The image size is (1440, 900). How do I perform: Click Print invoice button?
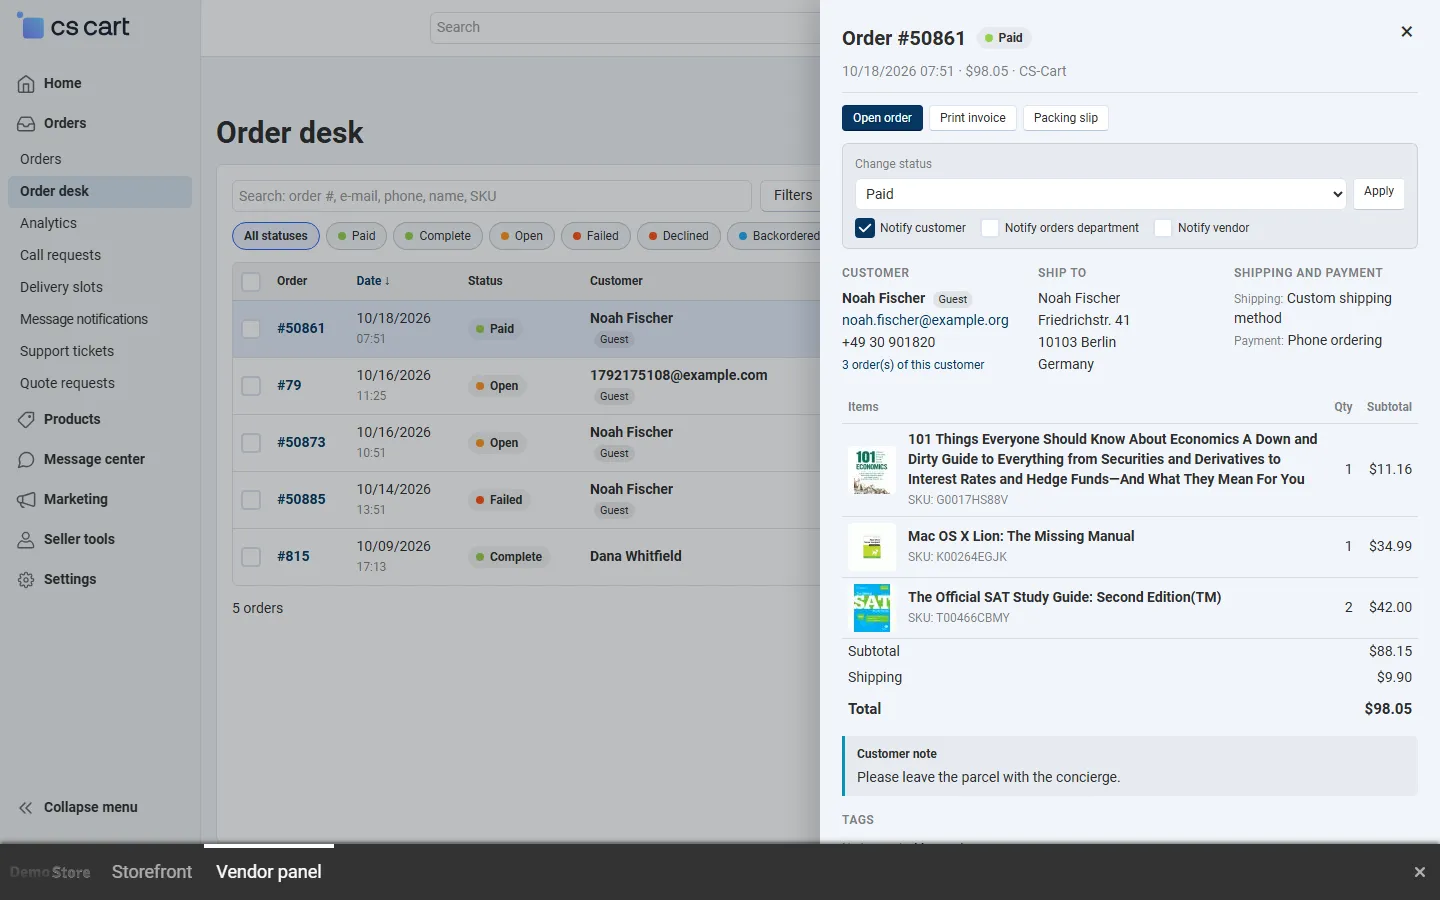[x=973, y=118]
